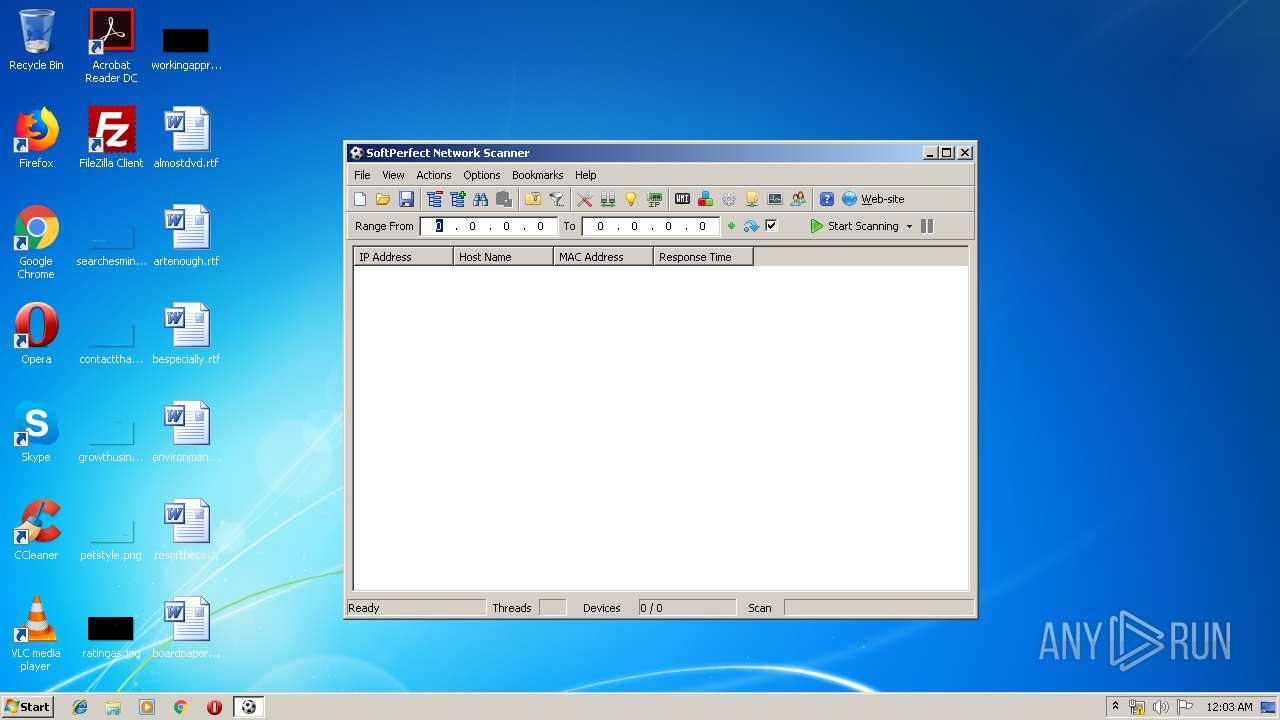Click the taskbar clock showing 12:03 AM
This screenshot has width=1280, height=720.
pos(1229,707)
